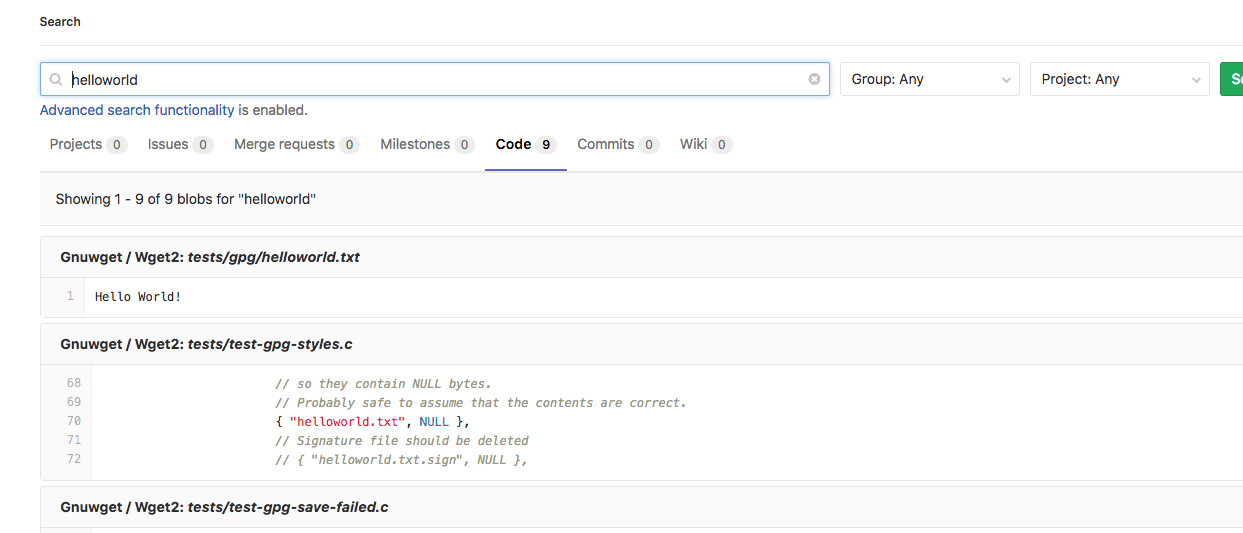Open the Advanced search functionality link

coord(137,110)
